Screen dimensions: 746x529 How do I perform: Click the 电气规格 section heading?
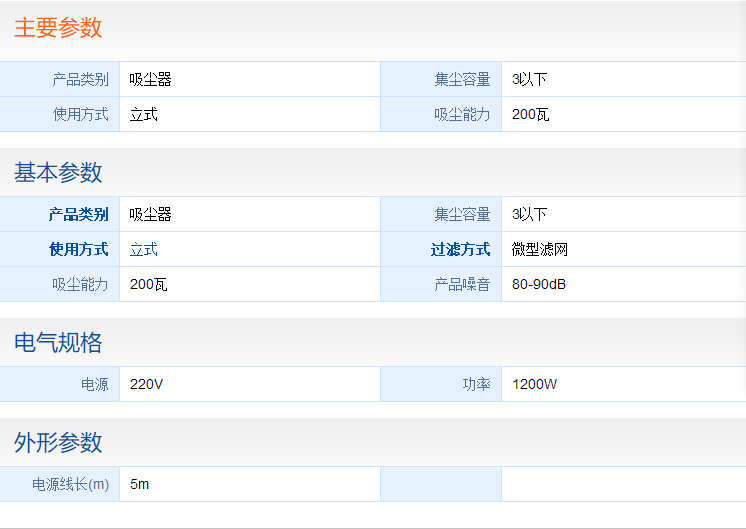pos(58,343)
